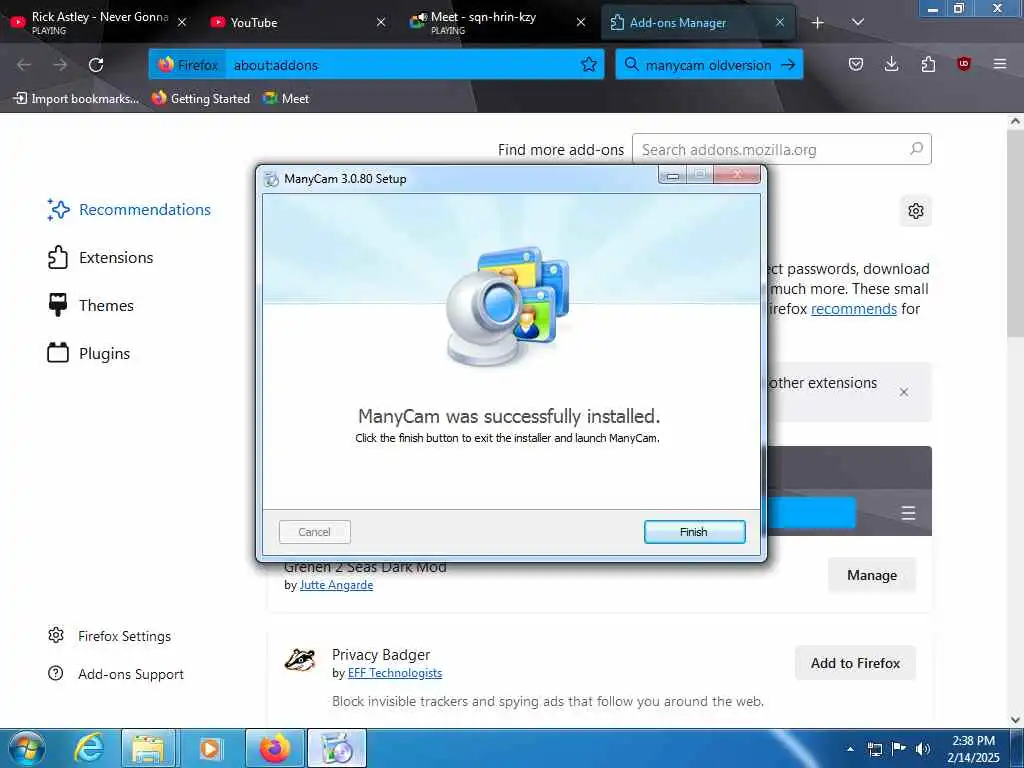Open the Downloads toolbar icon
The width and height of the screenshot is (1024, 768).
pyautogui.click(x=891, y=64)
